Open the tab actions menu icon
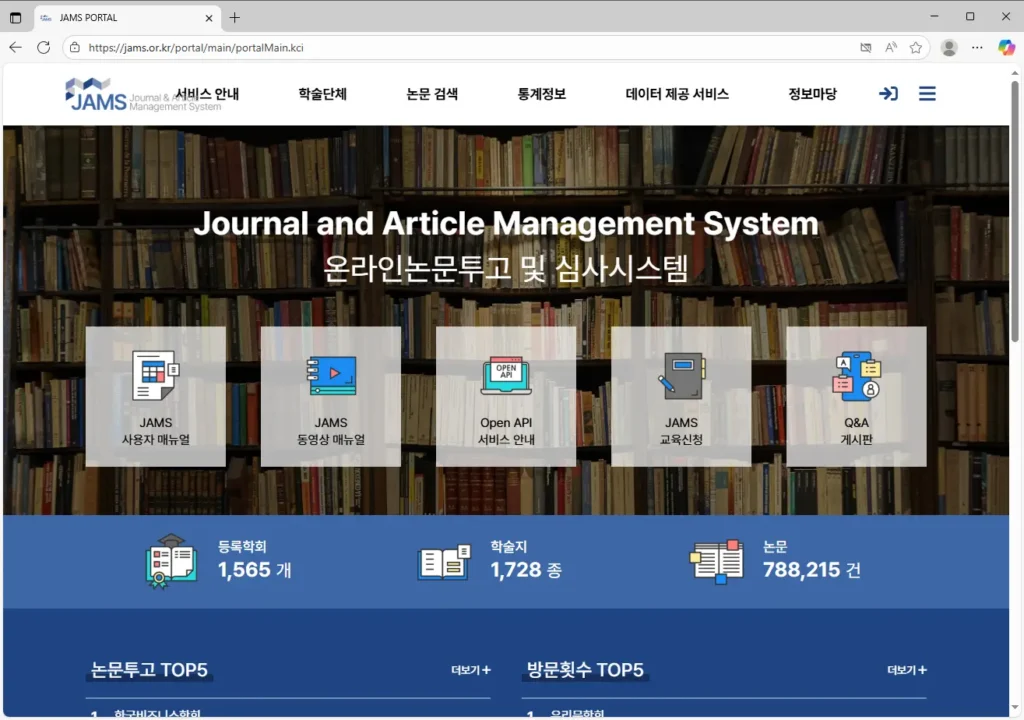The width and height of the screenshot is (1024, 720). click(16, 18)
